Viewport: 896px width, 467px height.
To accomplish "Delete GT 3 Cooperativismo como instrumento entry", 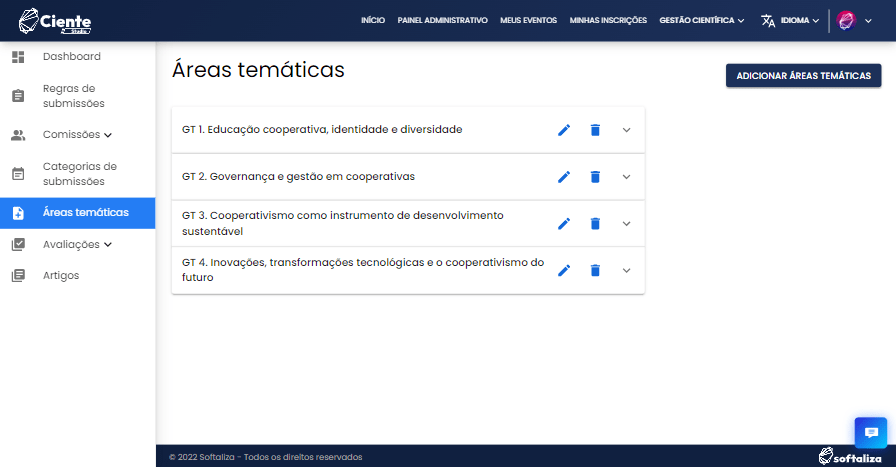I will click(x=595, y=223).
